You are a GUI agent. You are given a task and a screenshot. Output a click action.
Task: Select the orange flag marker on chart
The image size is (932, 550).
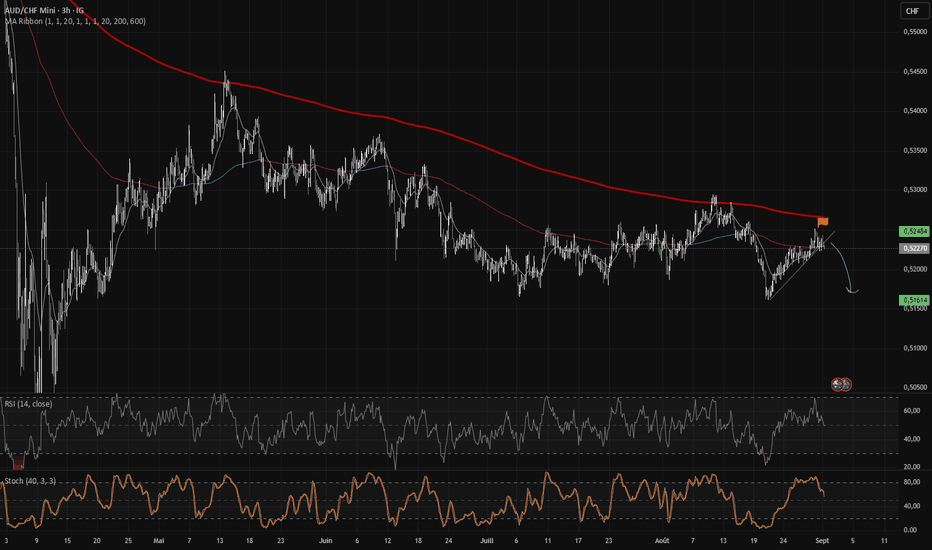823,222
